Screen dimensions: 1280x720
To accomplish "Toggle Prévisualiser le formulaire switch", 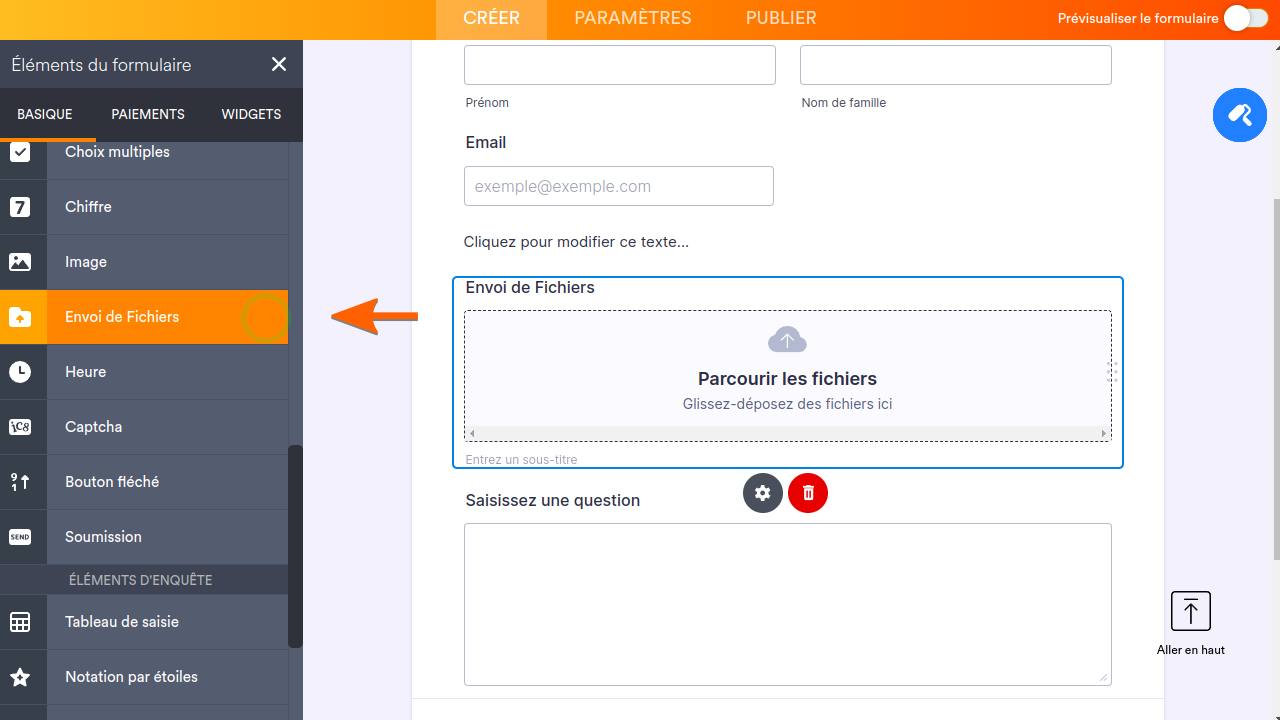I will 1245,18.
